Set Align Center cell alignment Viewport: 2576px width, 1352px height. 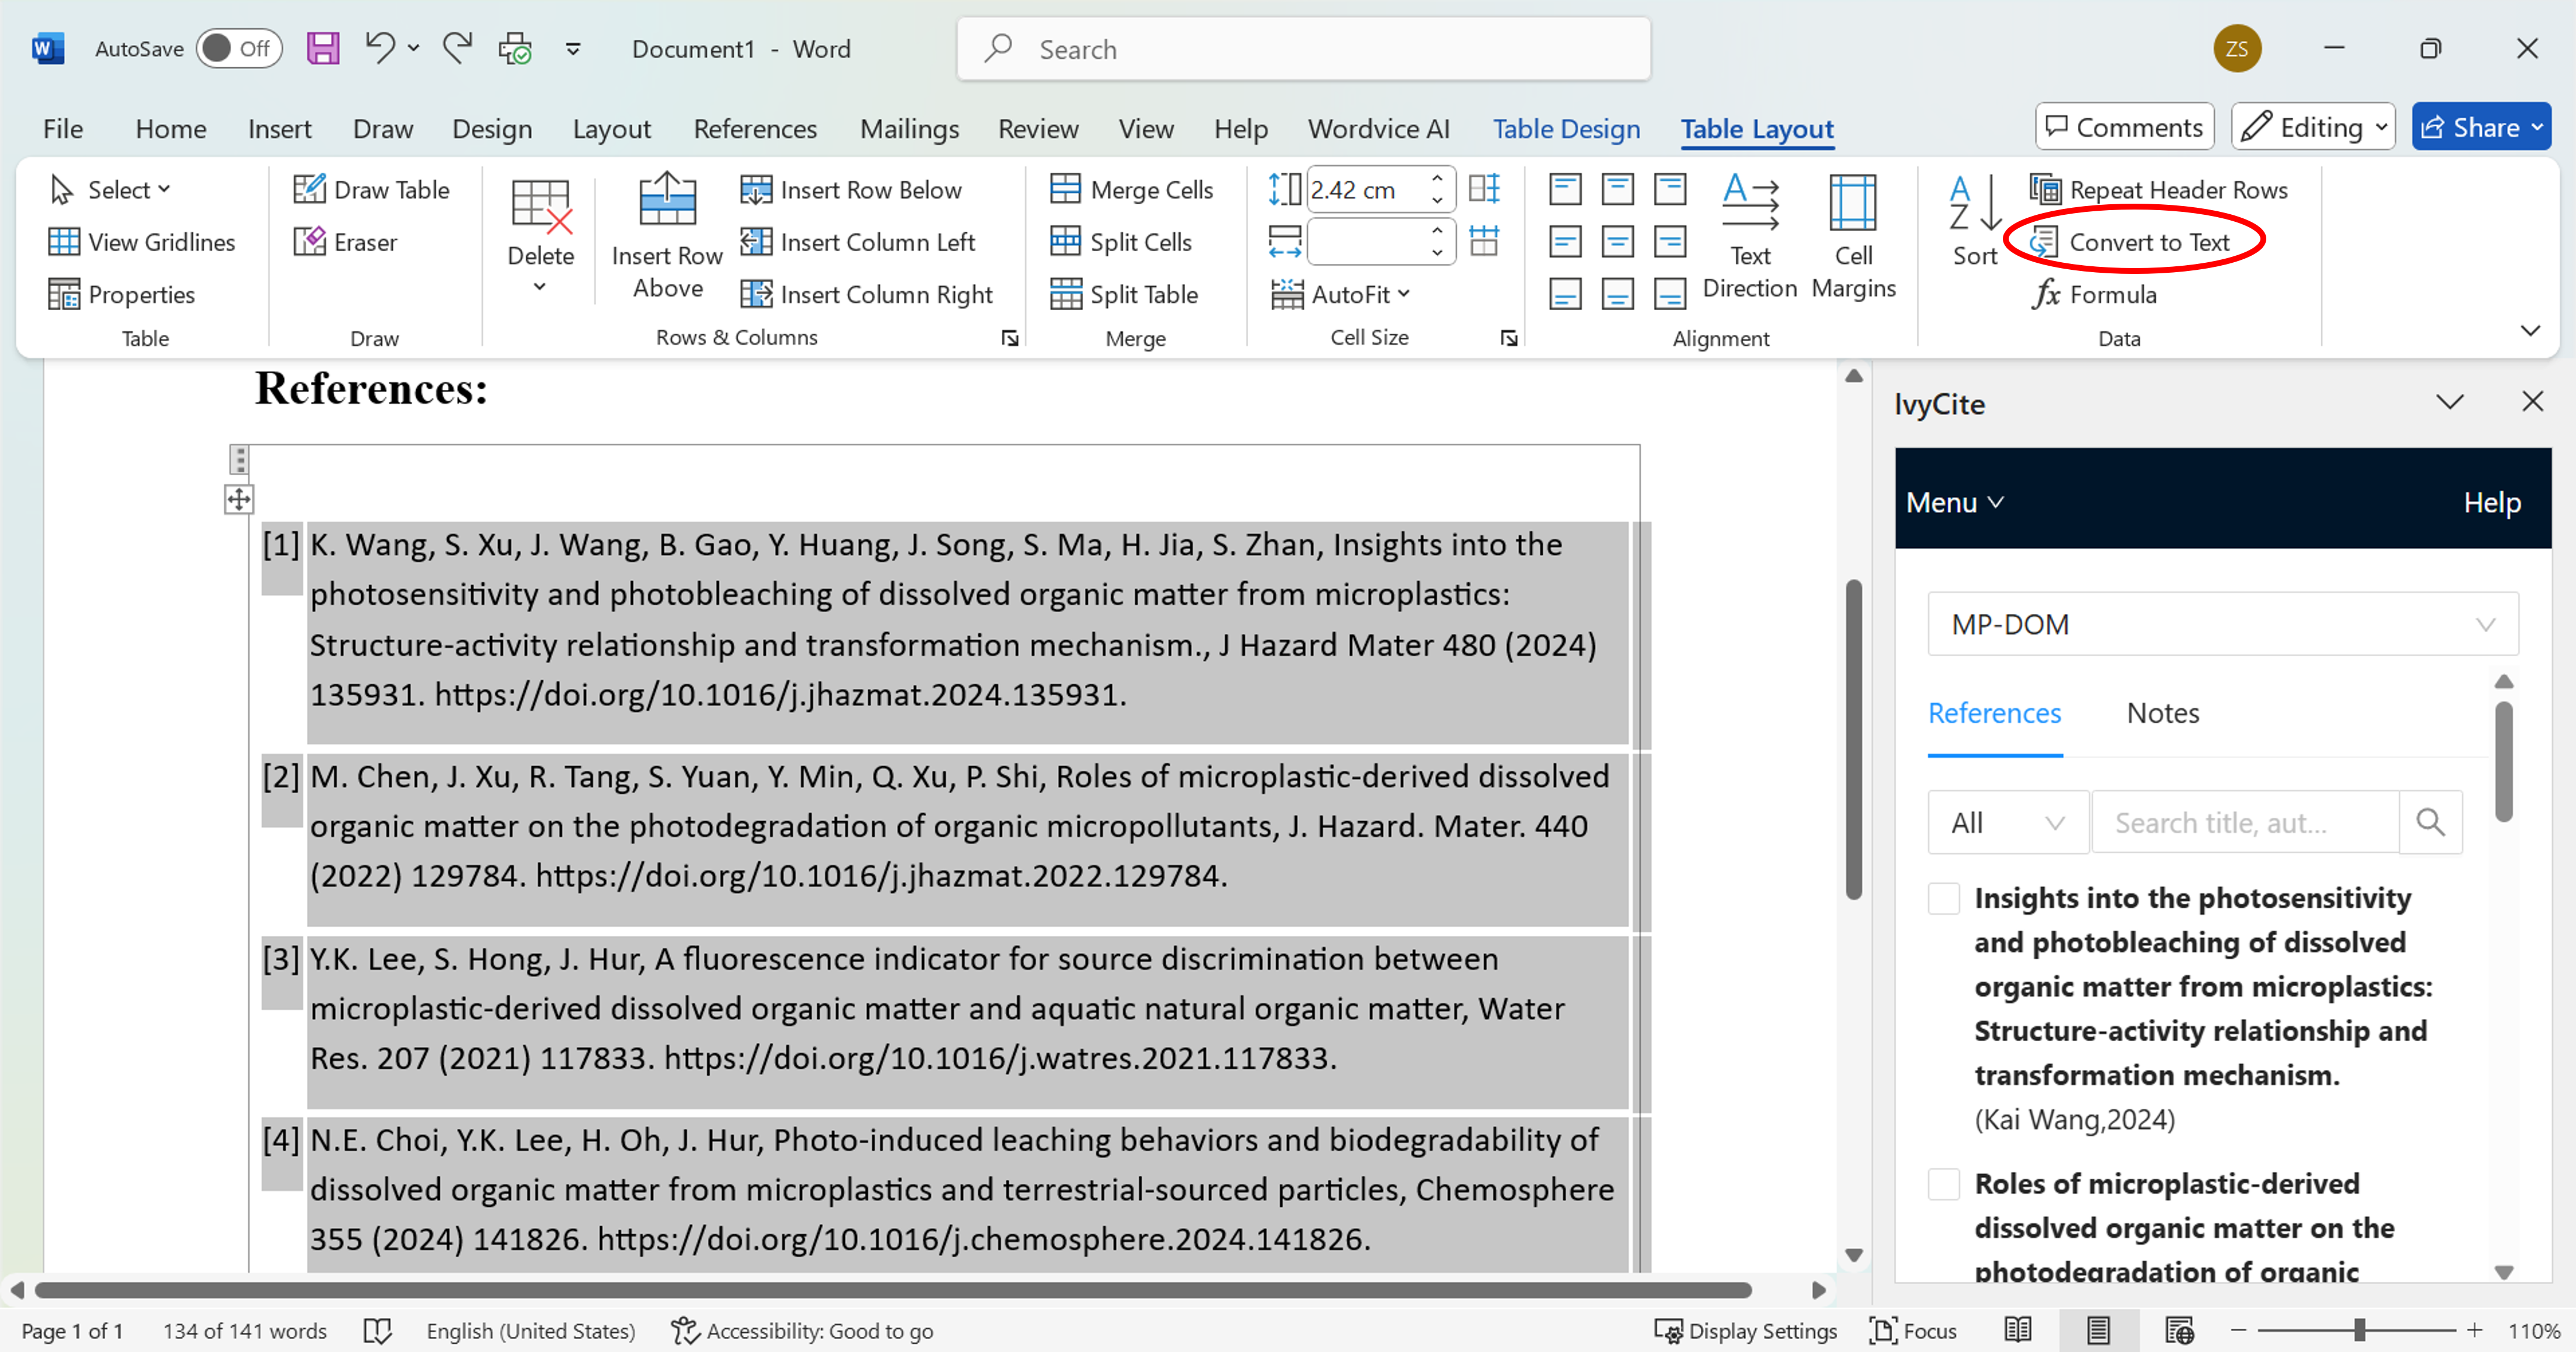(1617, 241)
